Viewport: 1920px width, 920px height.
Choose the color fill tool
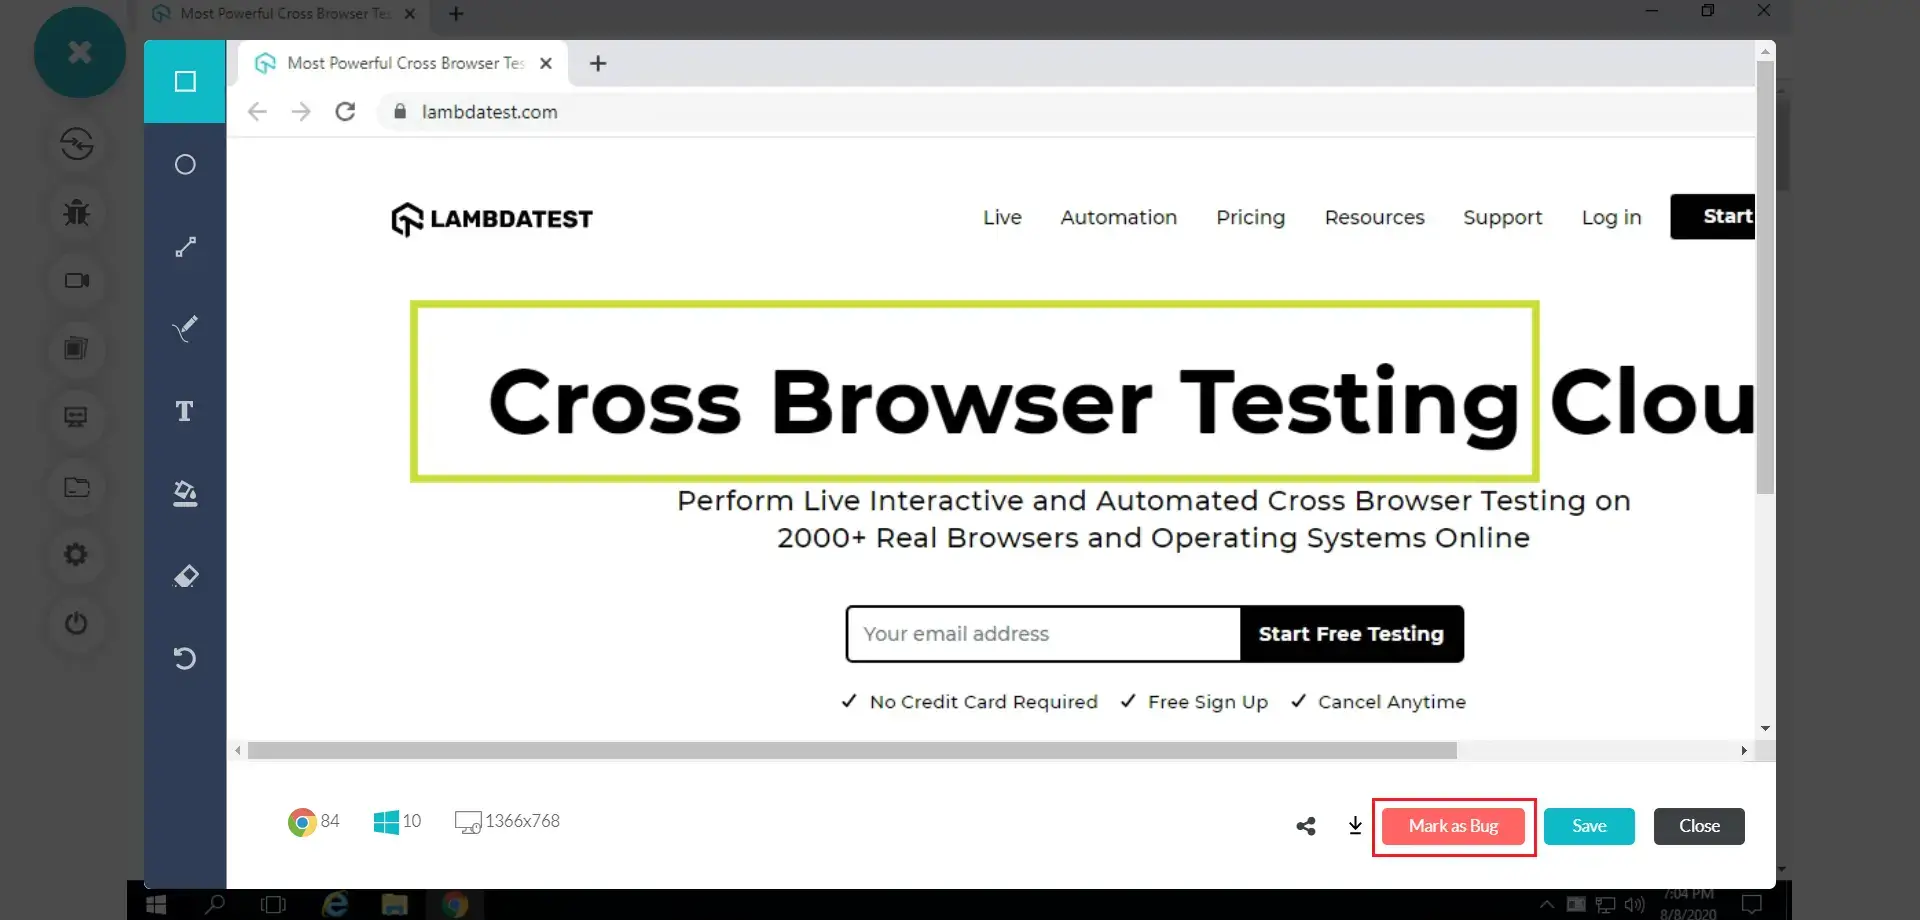[185, 493]
